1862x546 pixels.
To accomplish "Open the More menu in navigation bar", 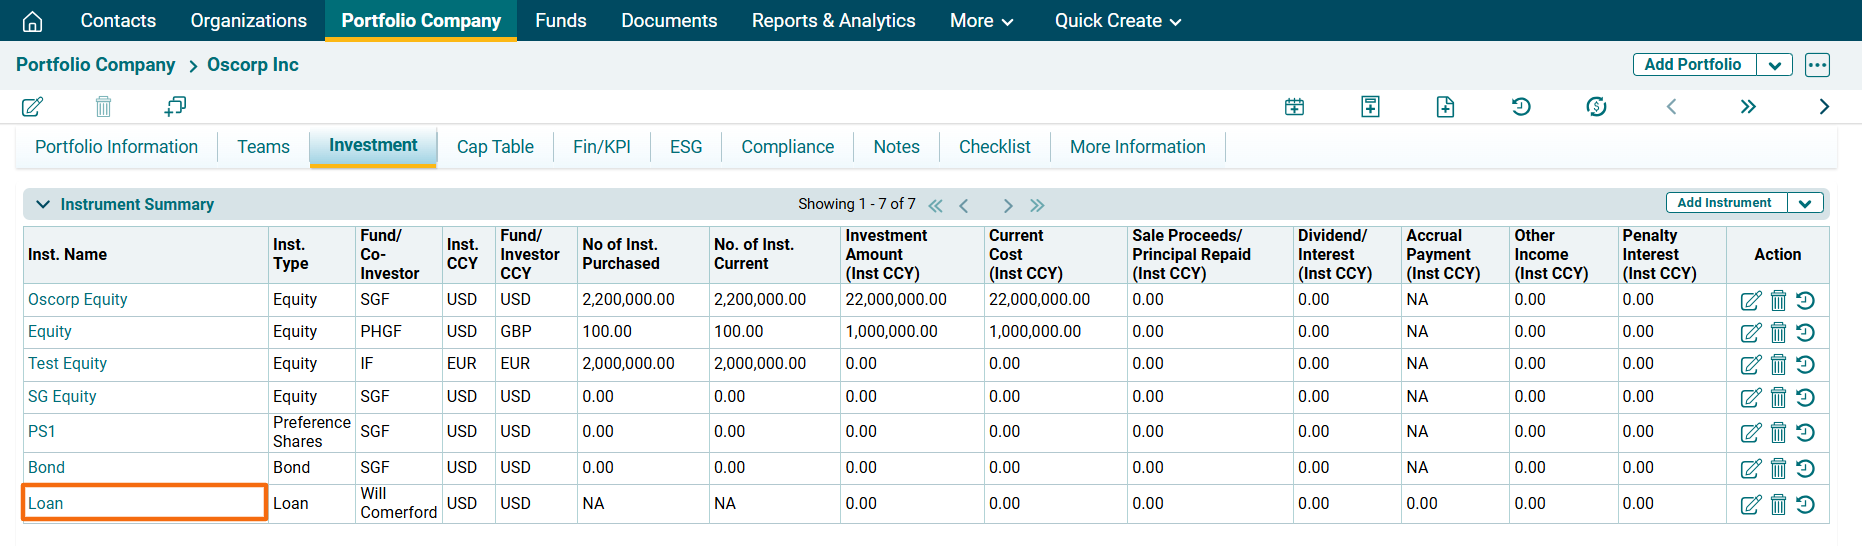I will point(980,21).
